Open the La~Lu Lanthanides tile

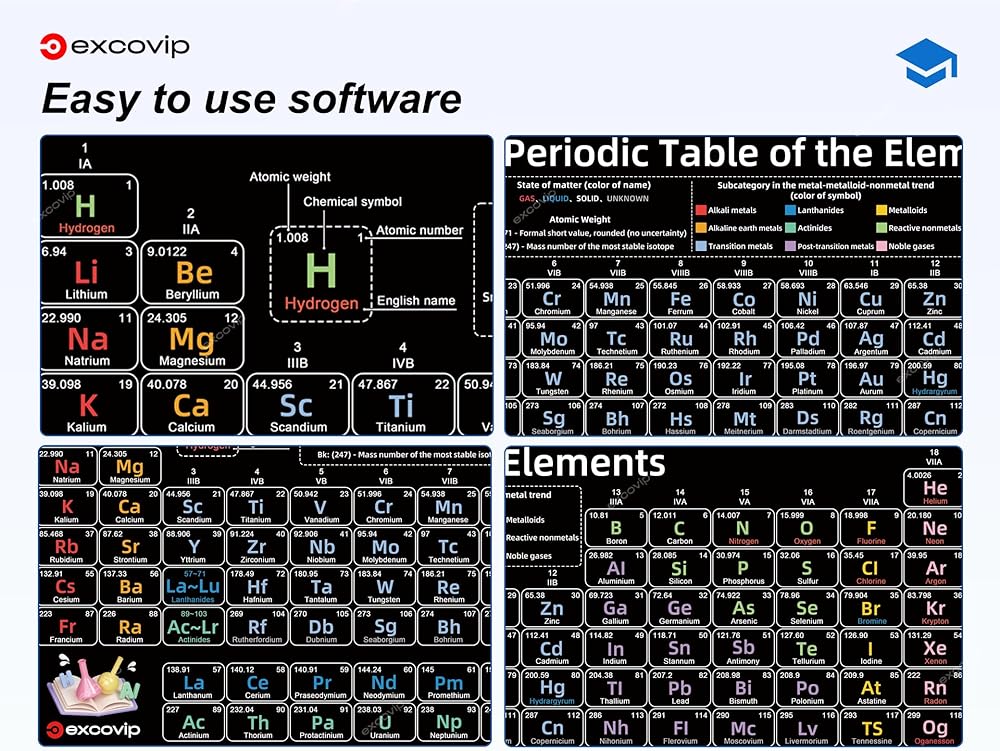point(193,587)
